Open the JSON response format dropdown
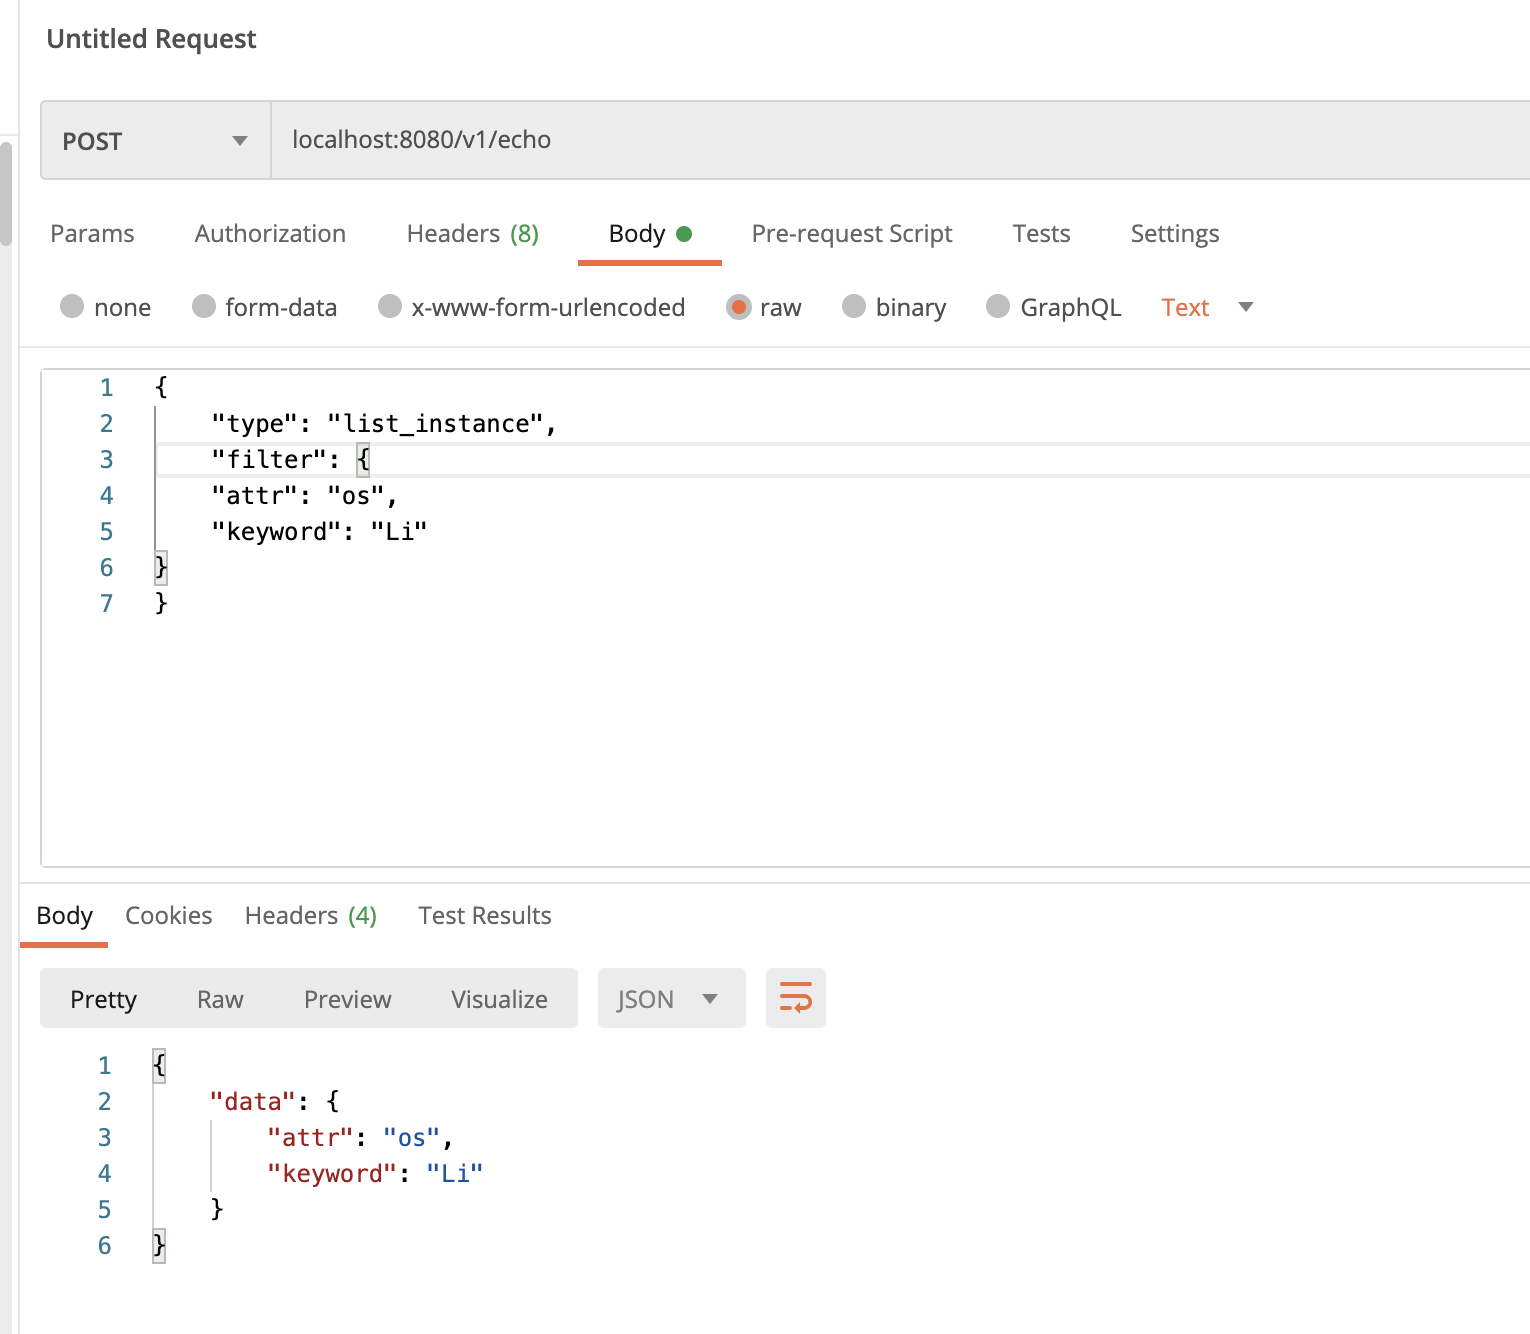The height and width of the screenshot is (1334, 1530). [671, 997]
